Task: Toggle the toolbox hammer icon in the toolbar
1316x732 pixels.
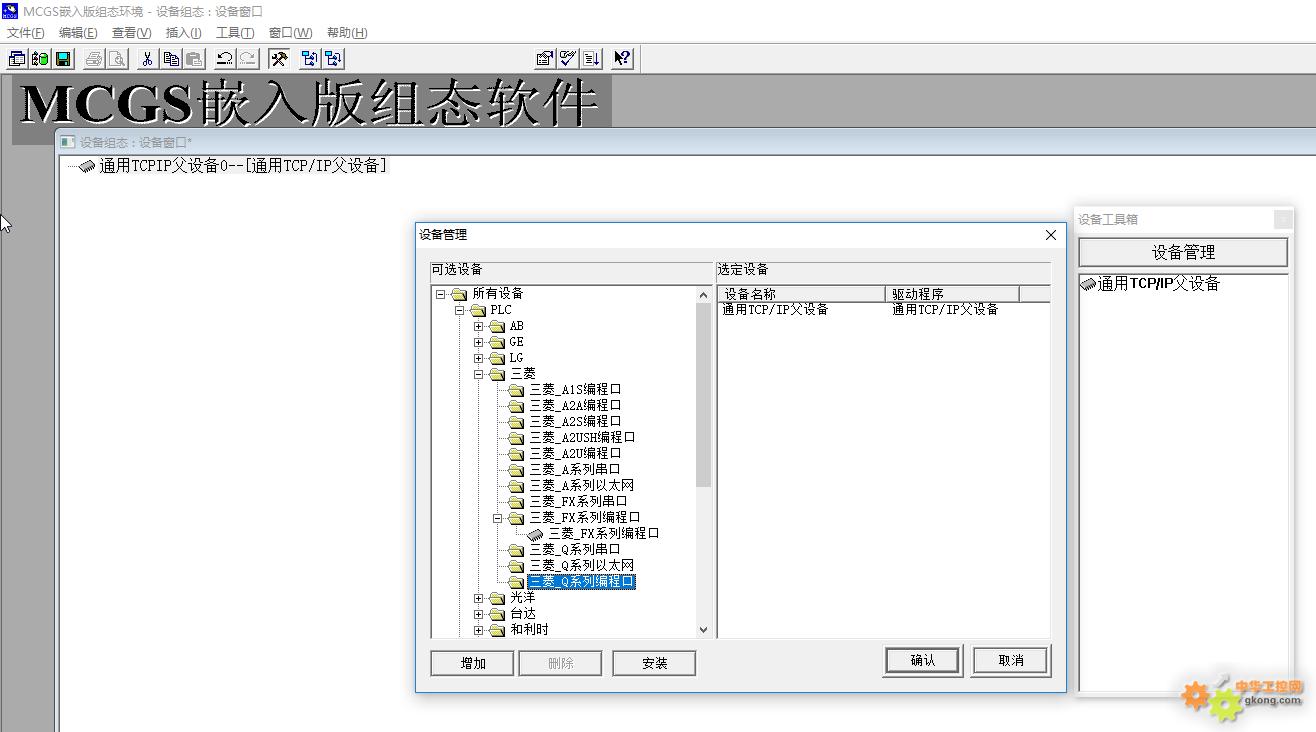Action: tap(279, 59)
